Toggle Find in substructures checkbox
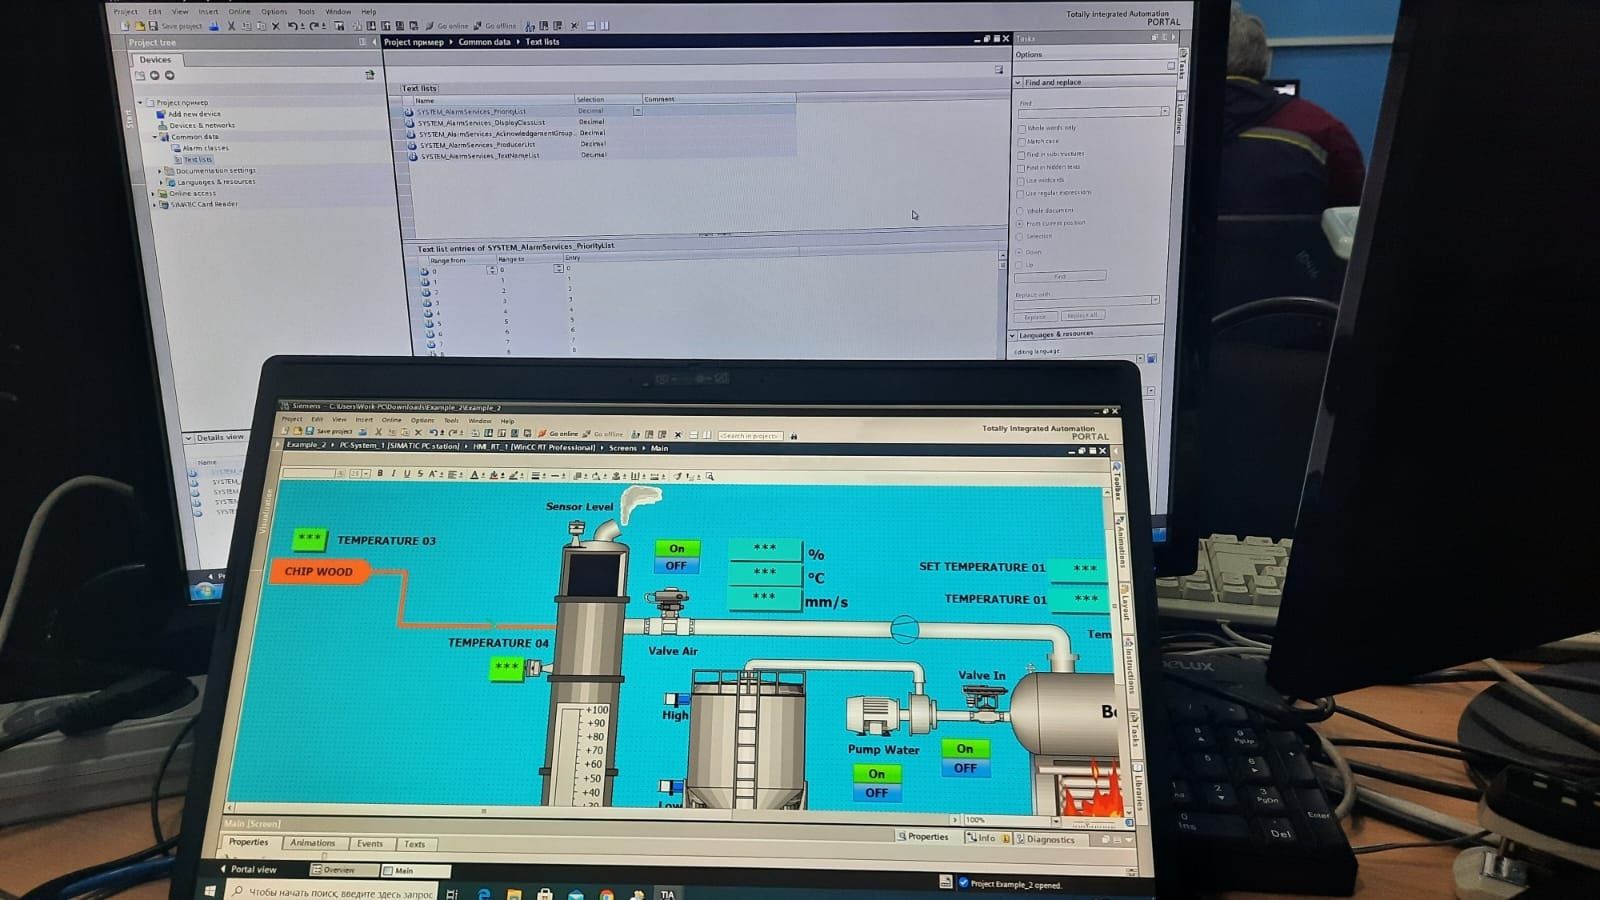This screenshot has width=1600, height=900. [x=1021, y=154]
